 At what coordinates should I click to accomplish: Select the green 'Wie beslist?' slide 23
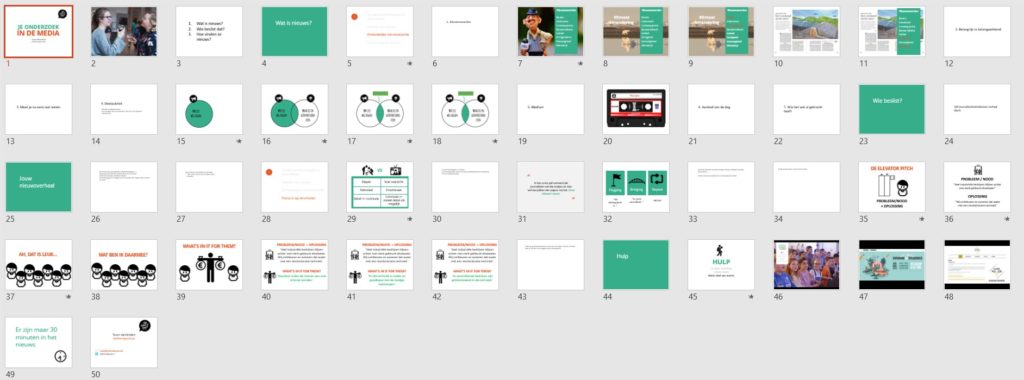pos(892,109)
